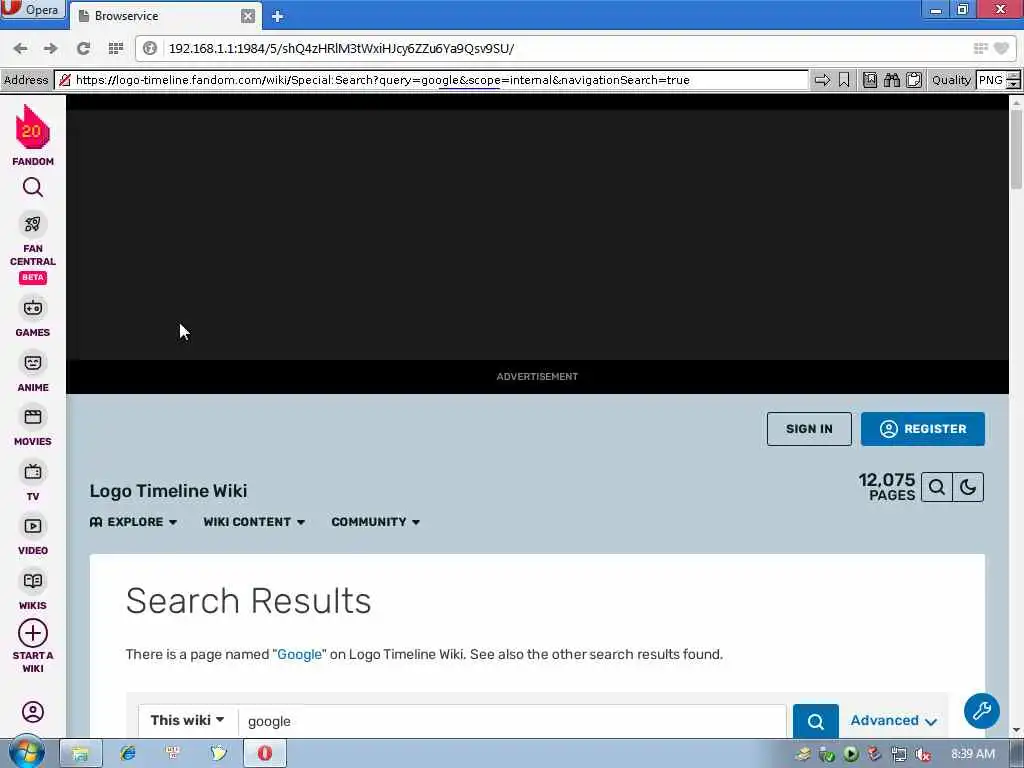Open the This wiki scope dropdown
The image size is (1024, 768).
click(x=187, y=720)
